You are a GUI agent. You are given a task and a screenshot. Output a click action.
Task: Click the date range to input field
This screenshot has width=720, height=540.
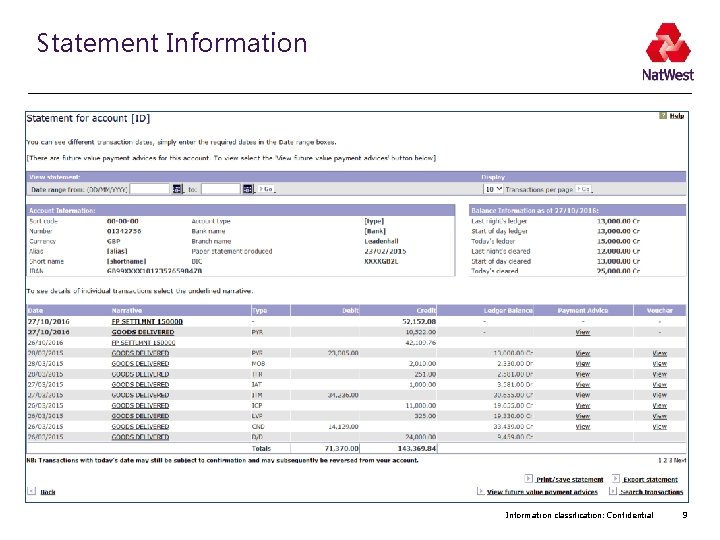click(x=221, y=189)
